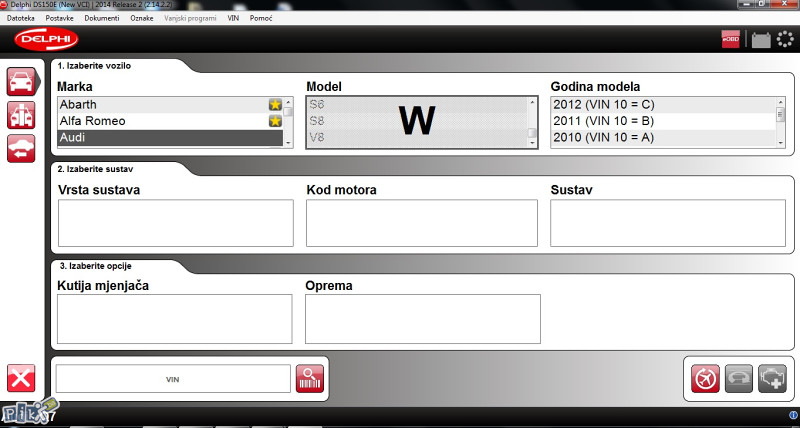Open the VIN menu
Image resolution: width=800 pixels, height=428 pixels.
[x=233, y=18]
